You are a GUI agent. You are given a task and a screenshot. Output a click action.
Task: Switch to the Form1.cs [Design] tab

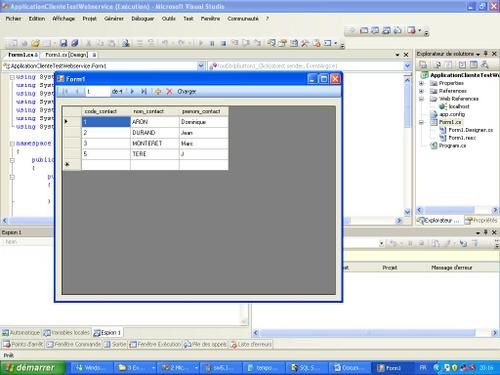67,55
